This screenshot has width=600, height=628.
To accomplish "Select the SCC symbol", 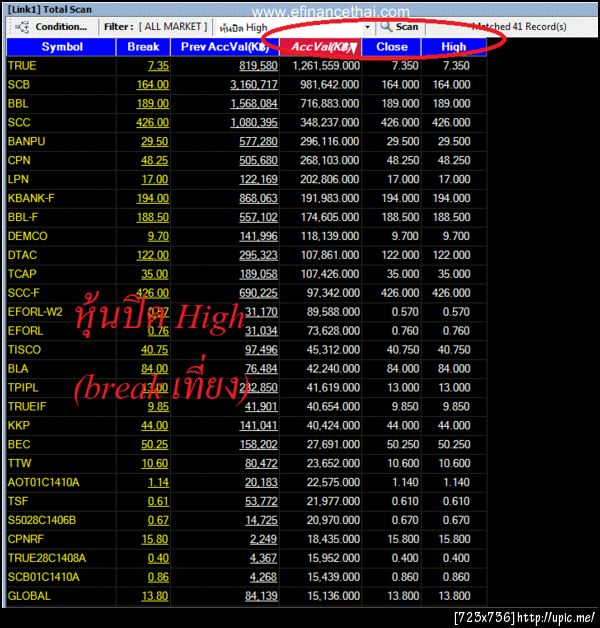I will (19, 122).
